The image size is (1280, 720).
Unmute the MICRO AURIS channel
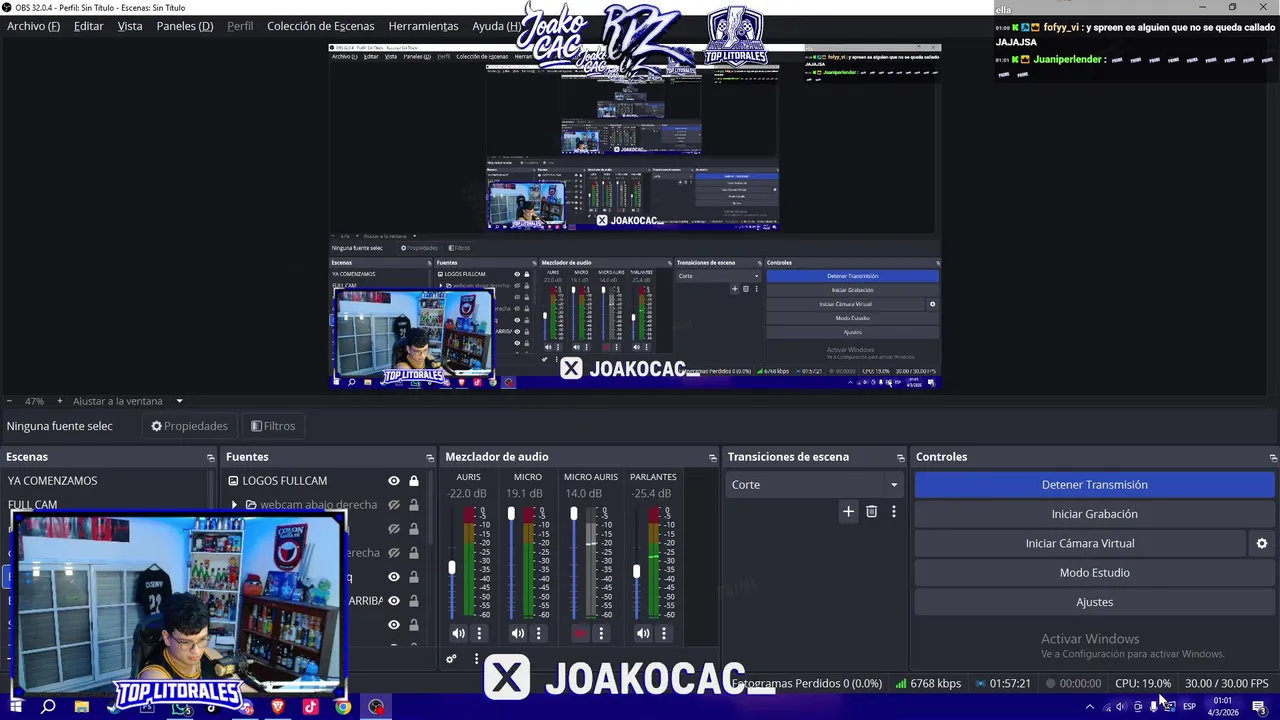(580, 633)
